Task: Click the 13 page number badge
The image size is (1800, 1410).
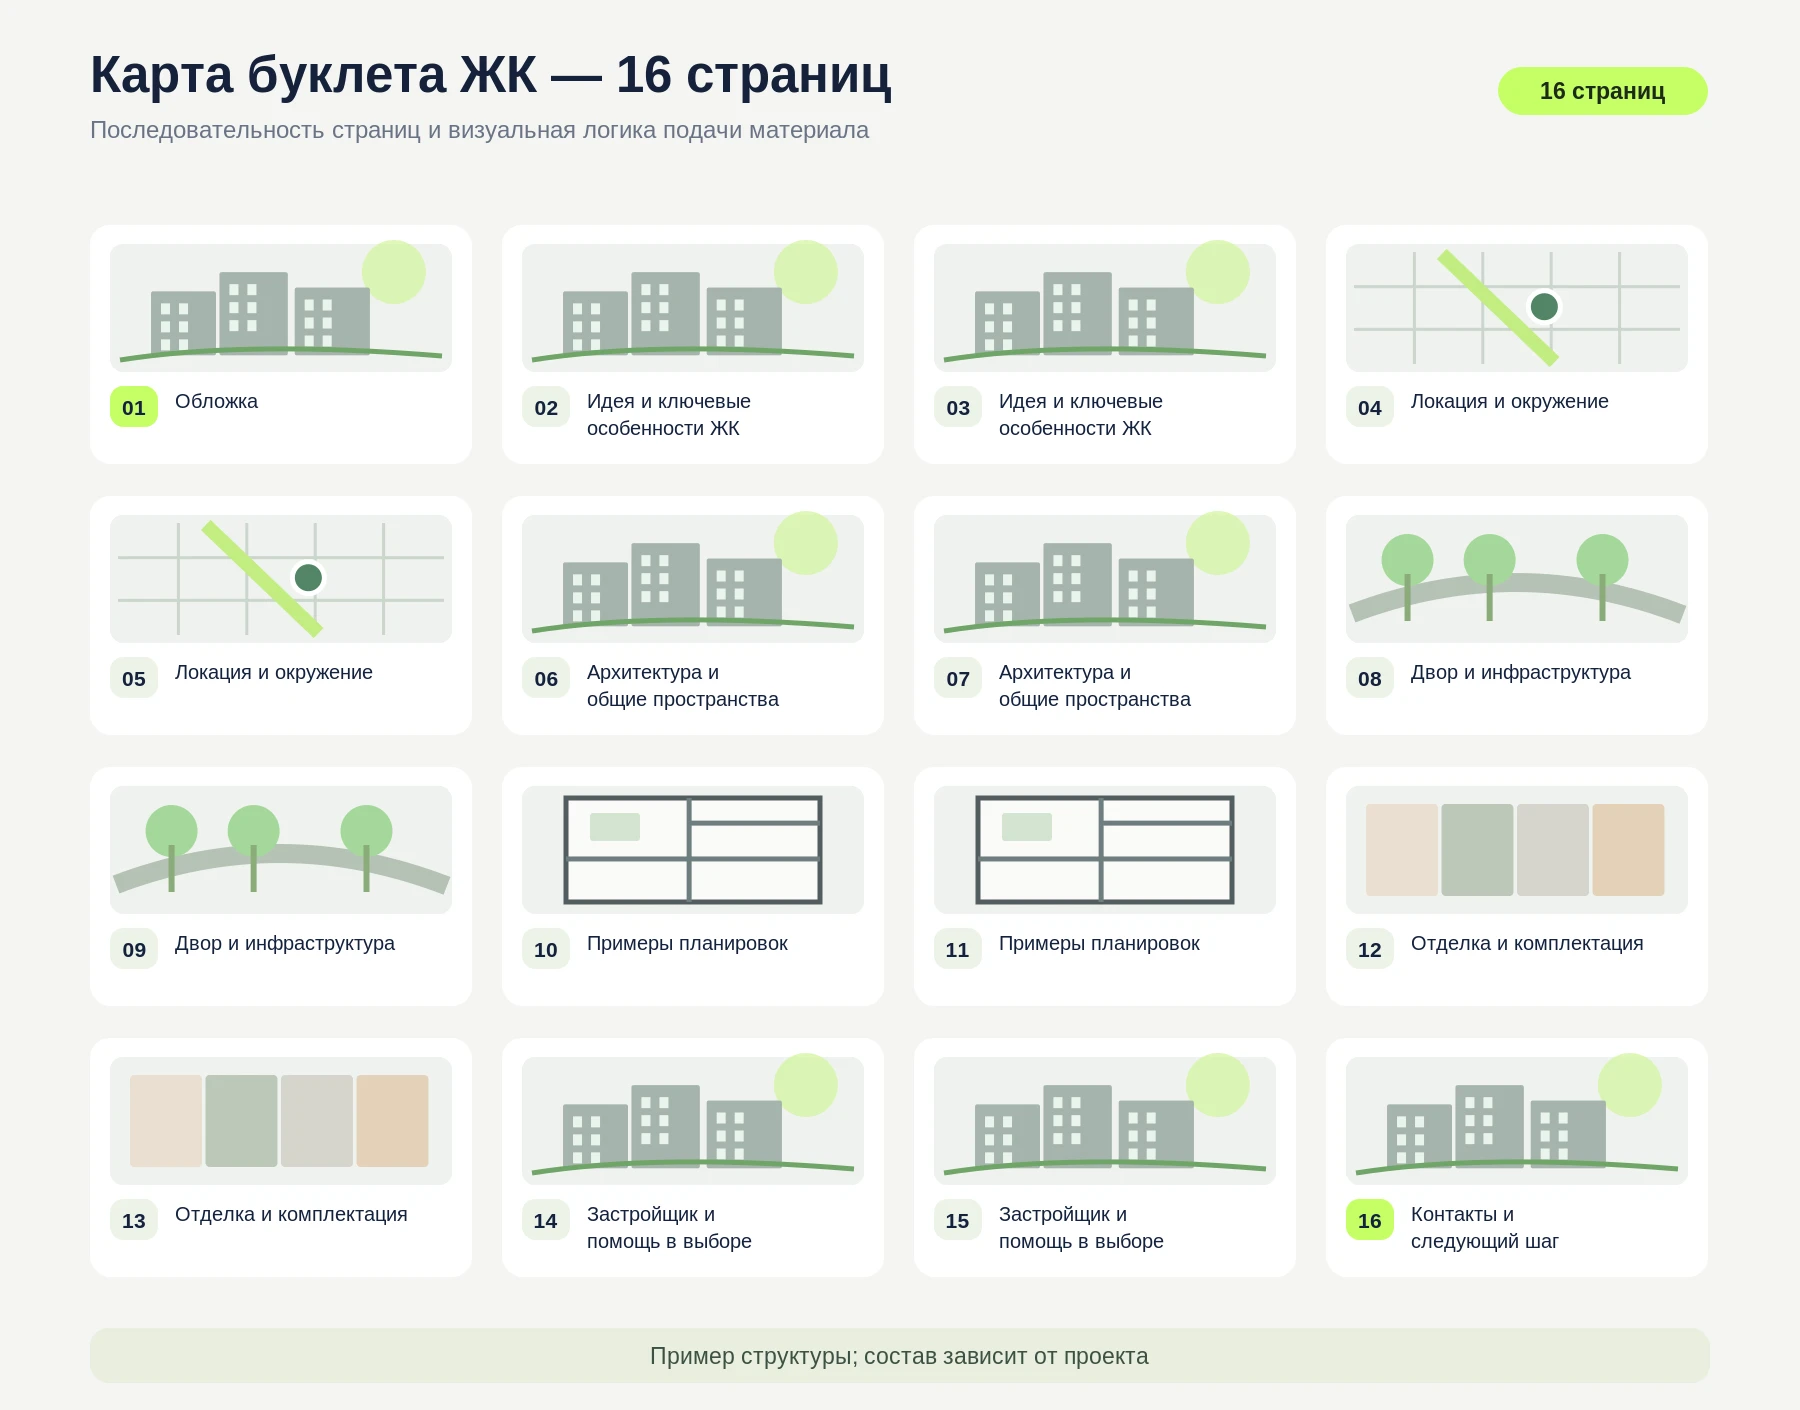Action: click(134, 1220)
